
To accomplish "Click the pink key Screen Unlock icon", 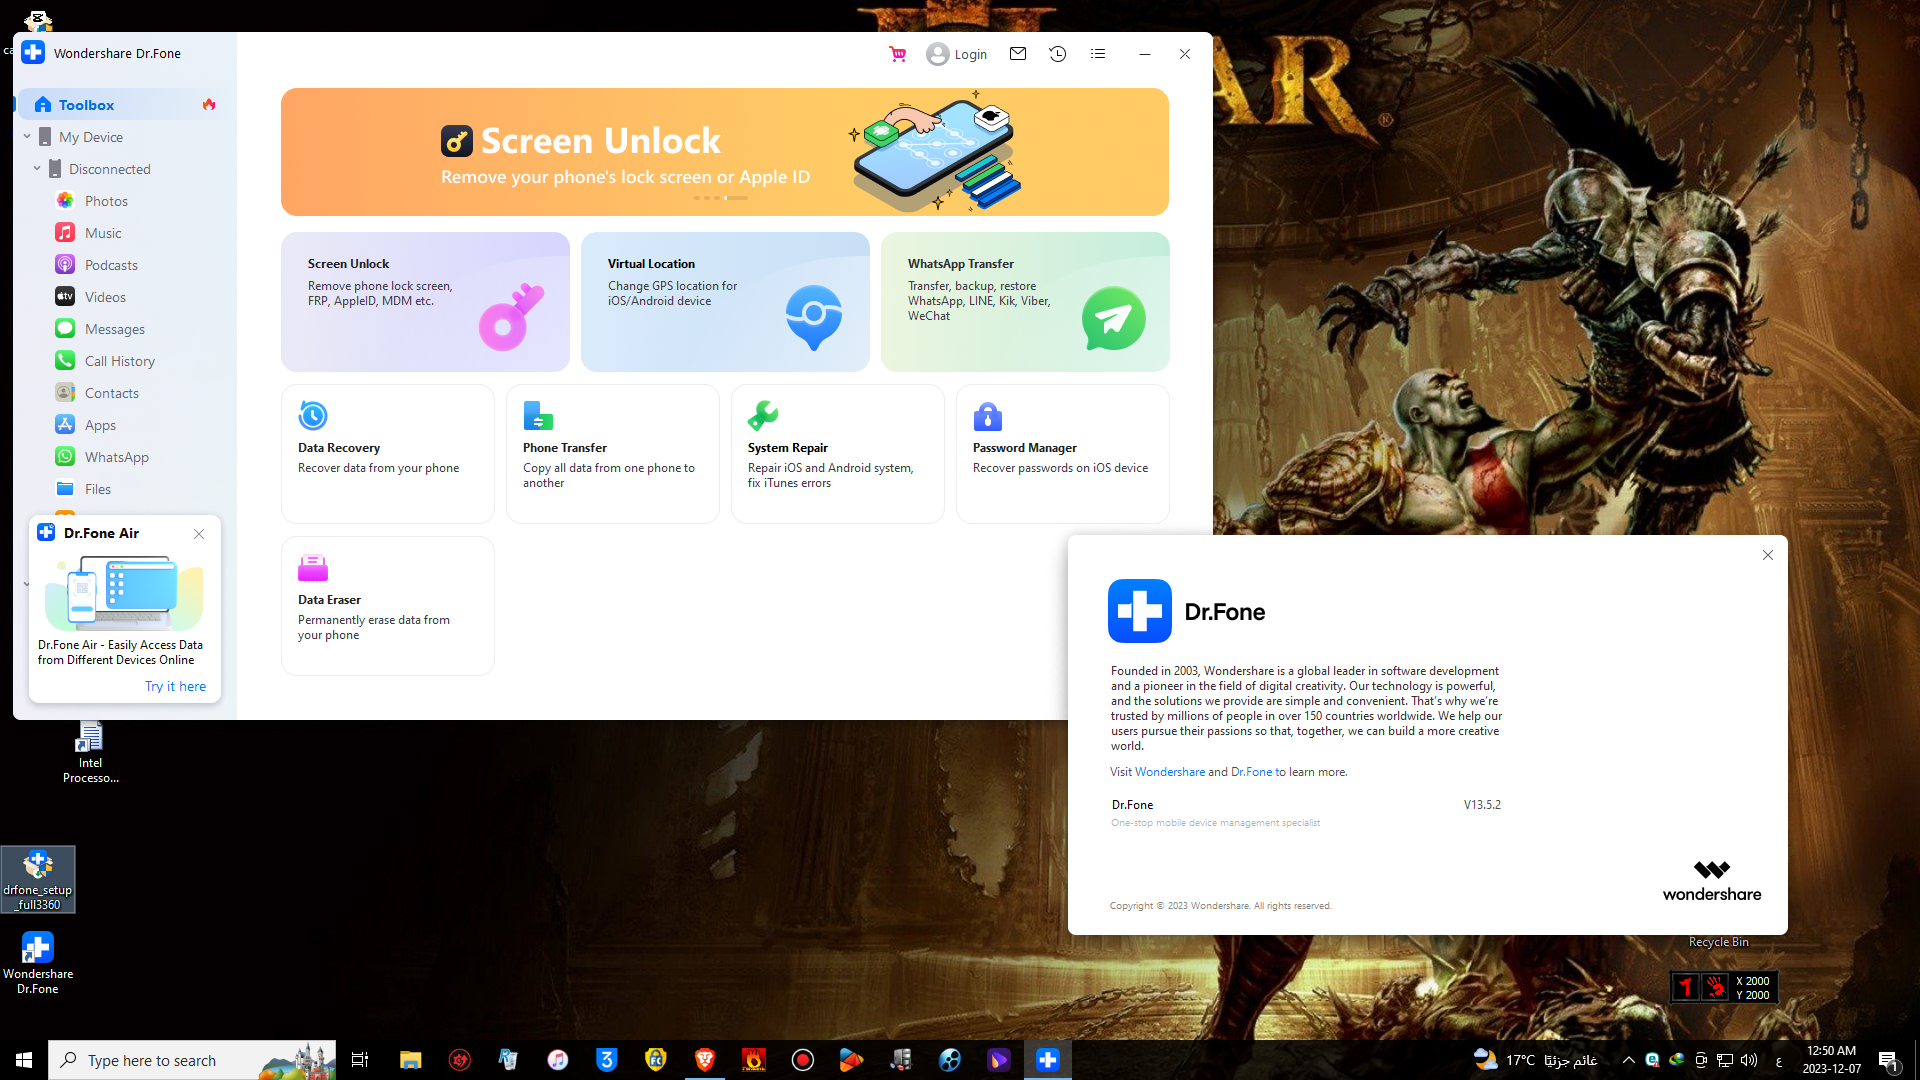I will click(x=511, y=317).
